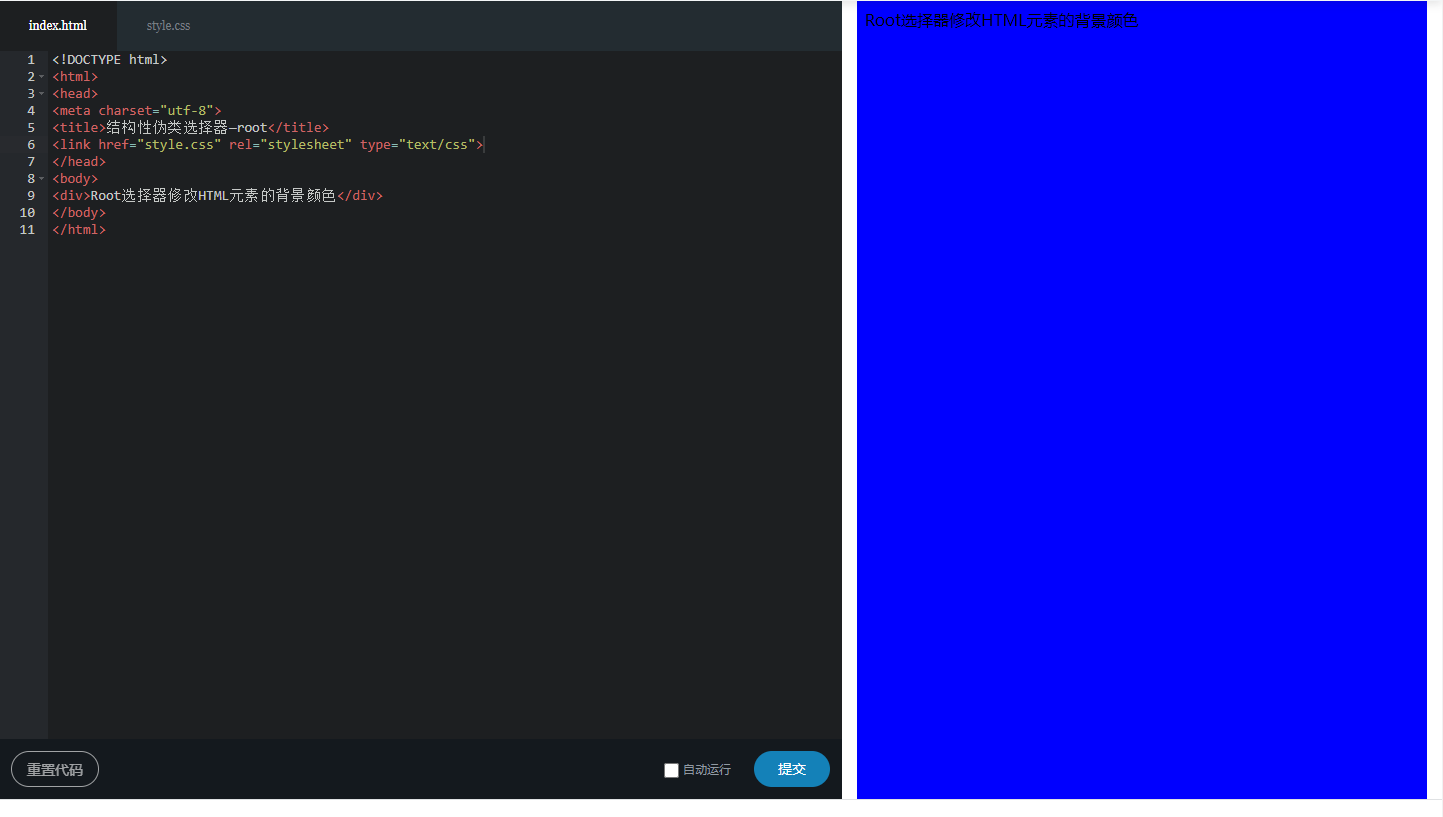The image size is (1443, 817).
Task: Enable the 自动运行 auto-run checkbox
Action: coord(671,770)
